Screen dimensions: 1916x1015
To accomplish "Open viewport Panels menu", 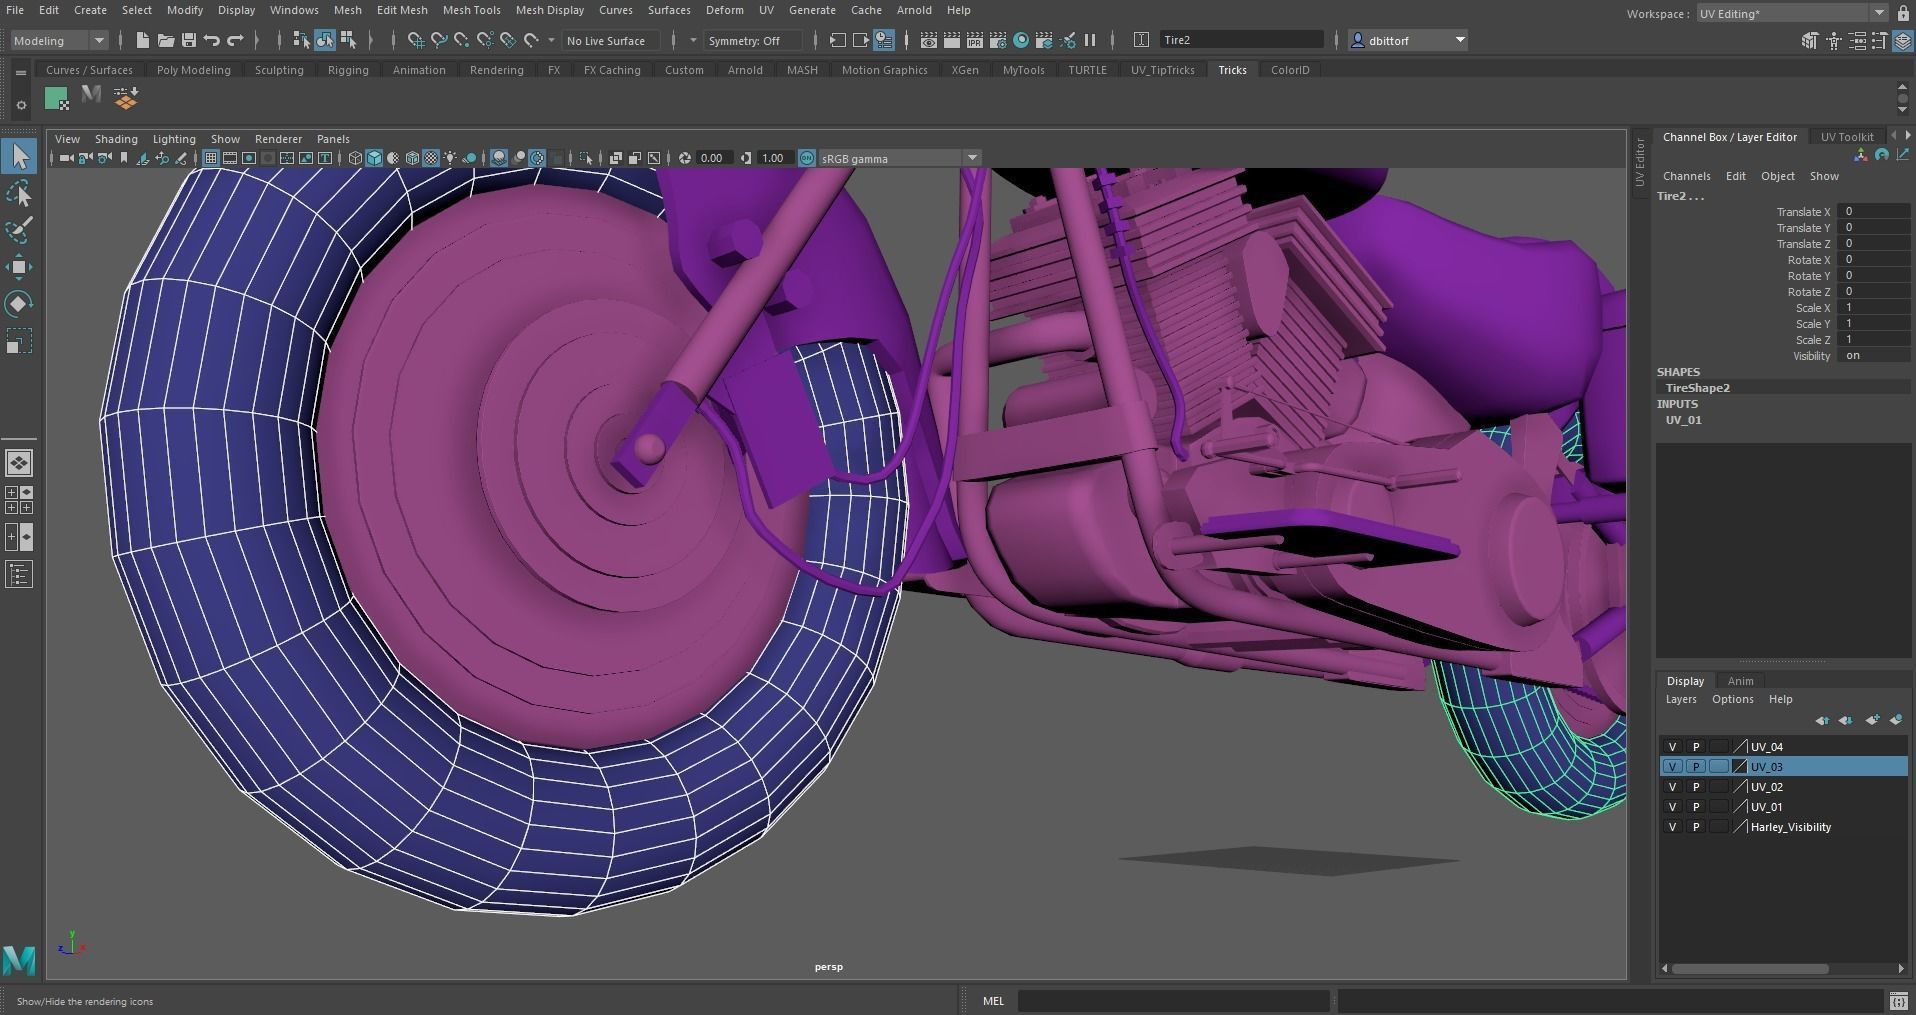I will (333, 139).
